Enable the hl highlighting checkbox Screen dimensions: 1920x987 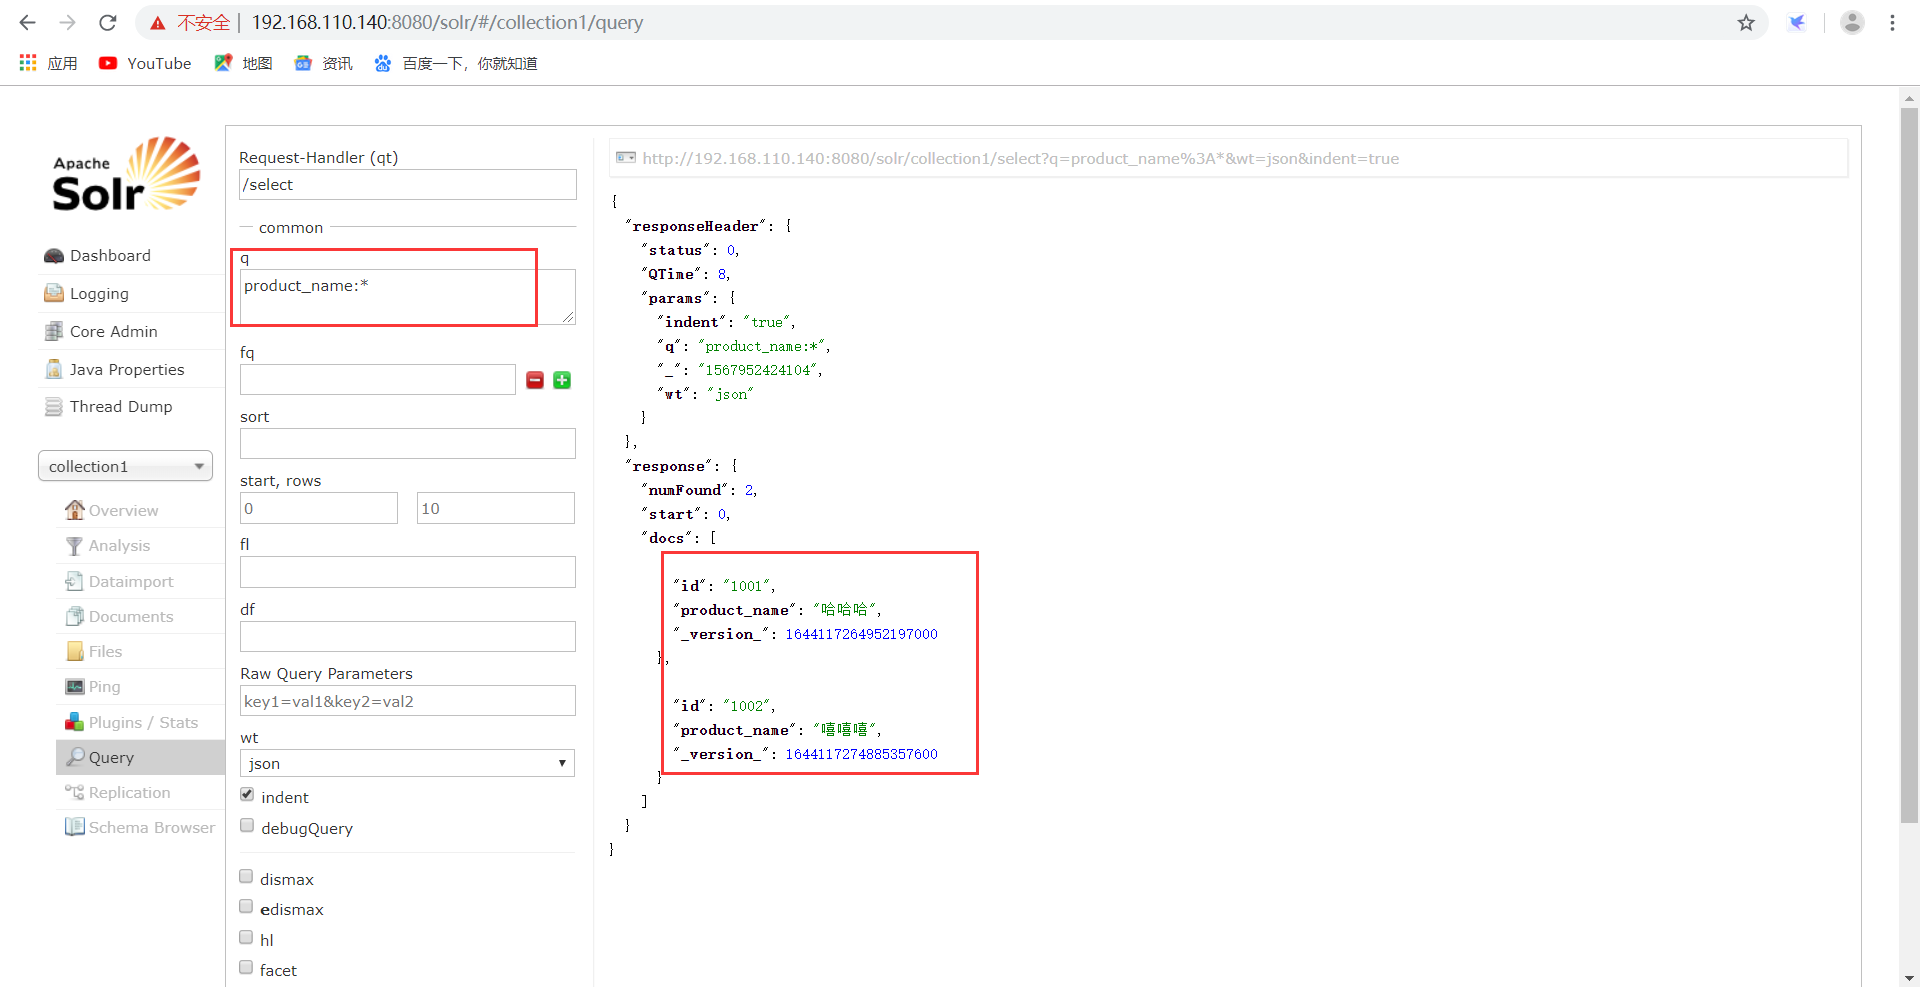[x=246, y=937]
